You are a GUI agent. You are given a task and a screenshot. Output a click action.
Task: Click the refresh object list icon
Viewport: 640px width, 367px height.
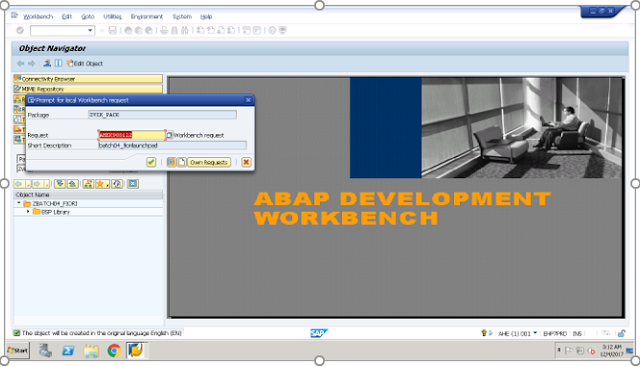point(117,184)
